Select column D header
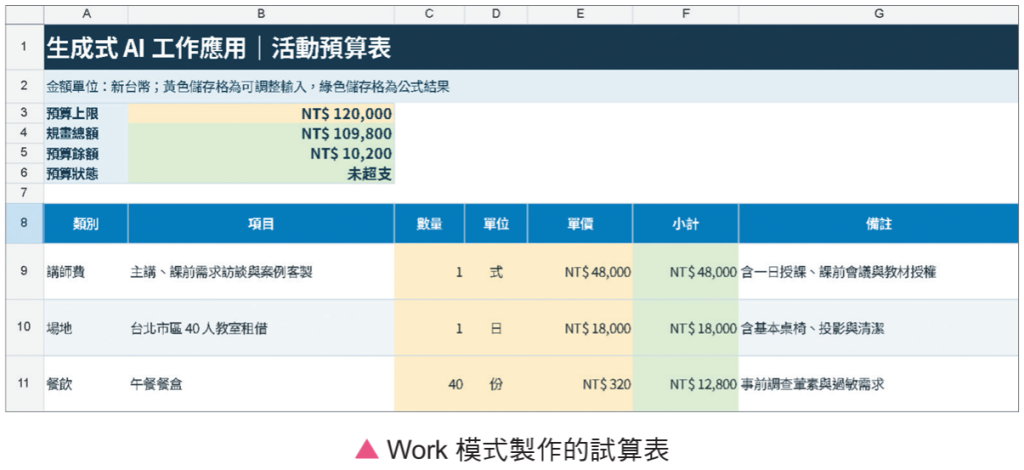 496,14
